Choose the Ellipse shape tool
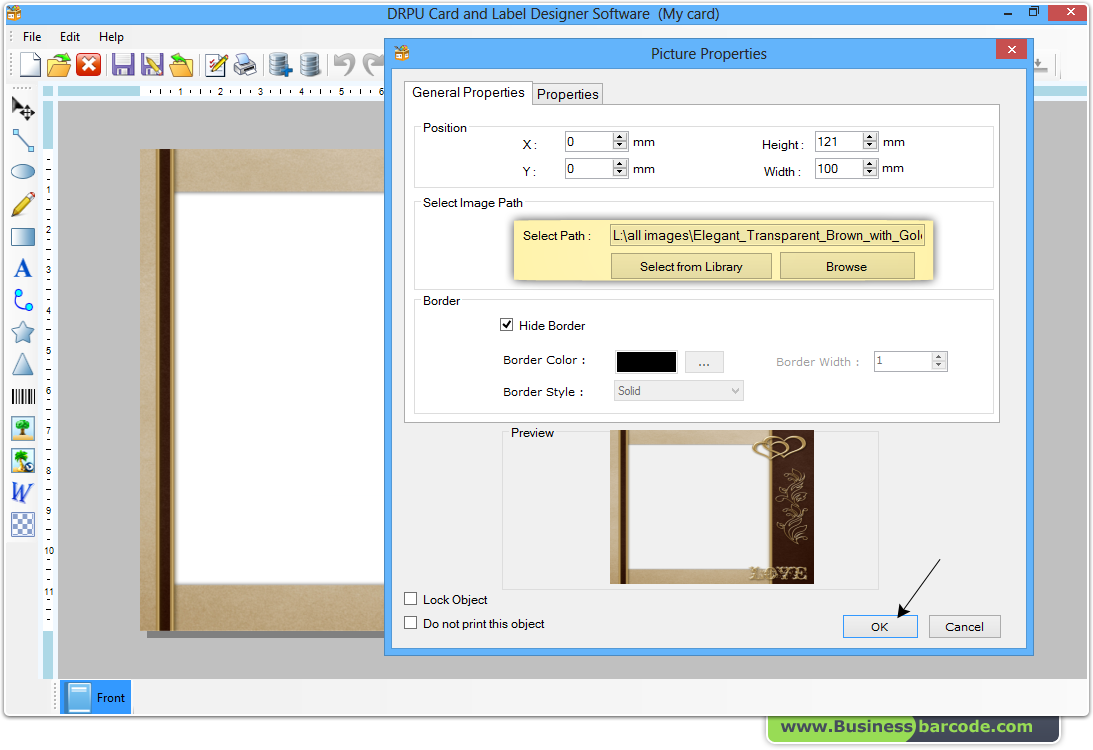1093x750 pixels. tap(22, 172)
